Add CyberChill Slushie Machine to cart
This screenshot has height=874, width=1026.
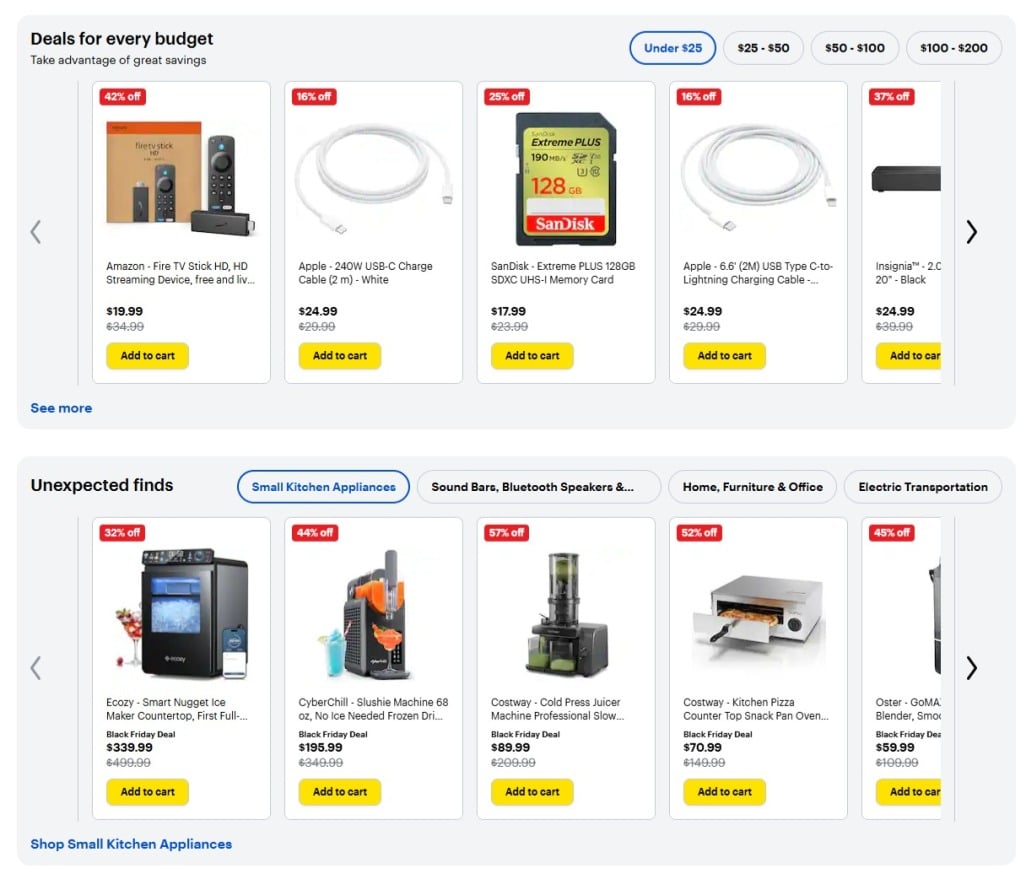click(339, 792)
